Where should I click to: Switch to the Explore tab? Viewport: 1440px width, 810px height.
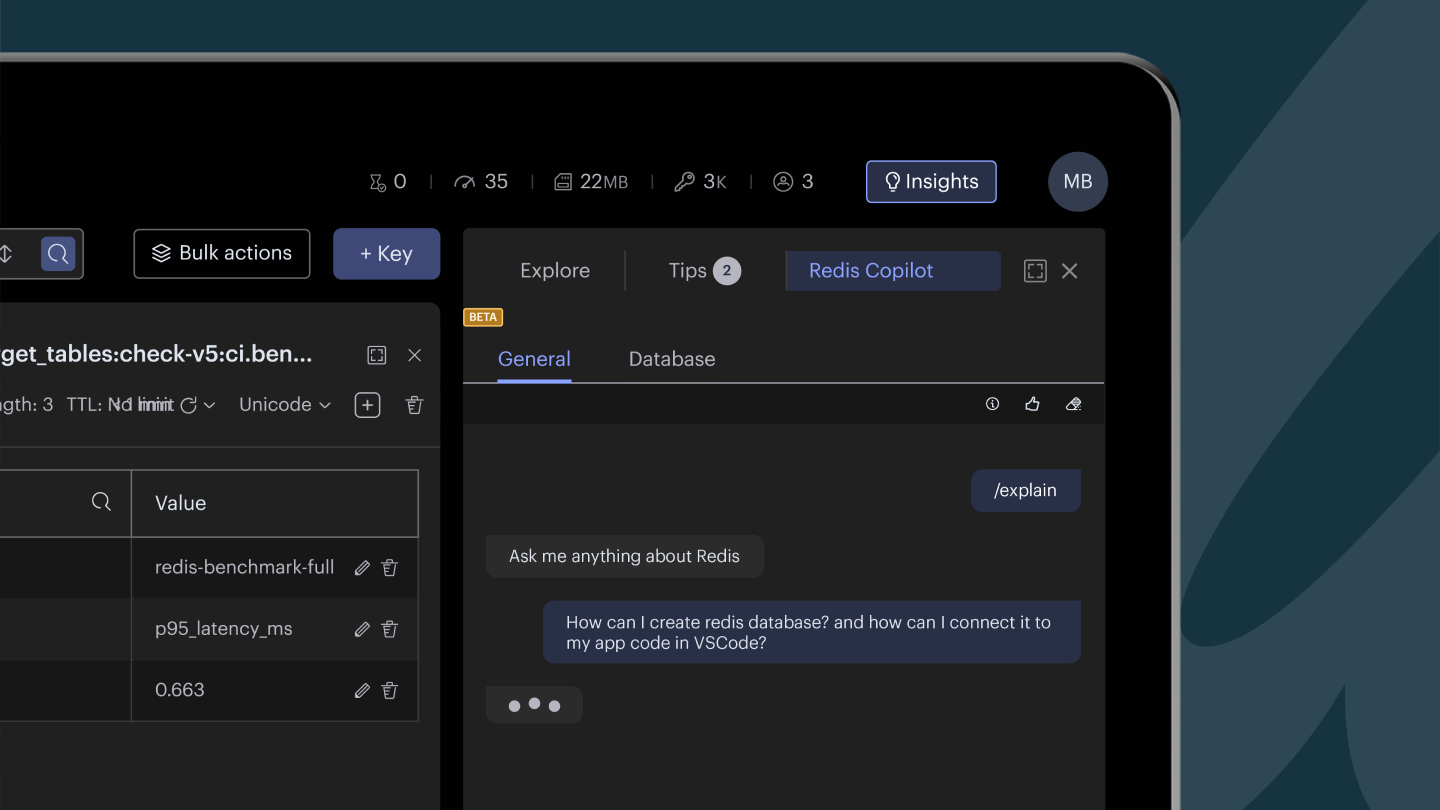click(x=555, y=271)
